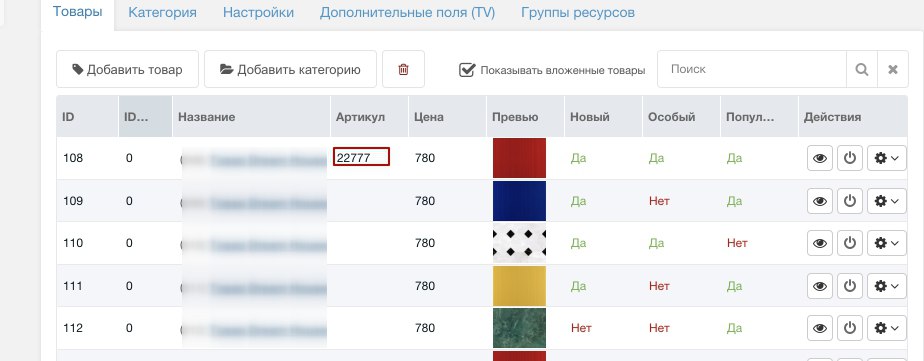This screenshot has width=924, height=361.
Task: Open gear actions menu for product 109
Action: [x=887, y=201]
